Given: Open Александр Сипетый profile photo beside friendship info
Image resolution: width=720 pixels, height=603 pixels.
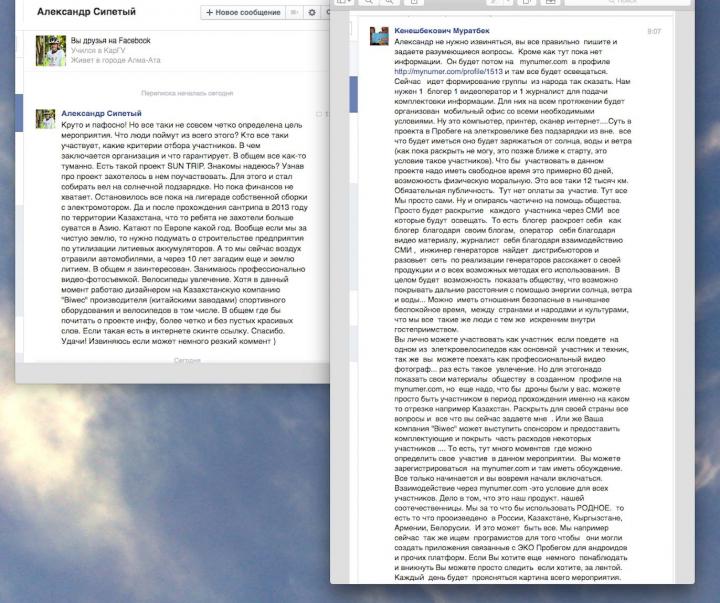Looking at the screenshot, I should tap(51, 51).
